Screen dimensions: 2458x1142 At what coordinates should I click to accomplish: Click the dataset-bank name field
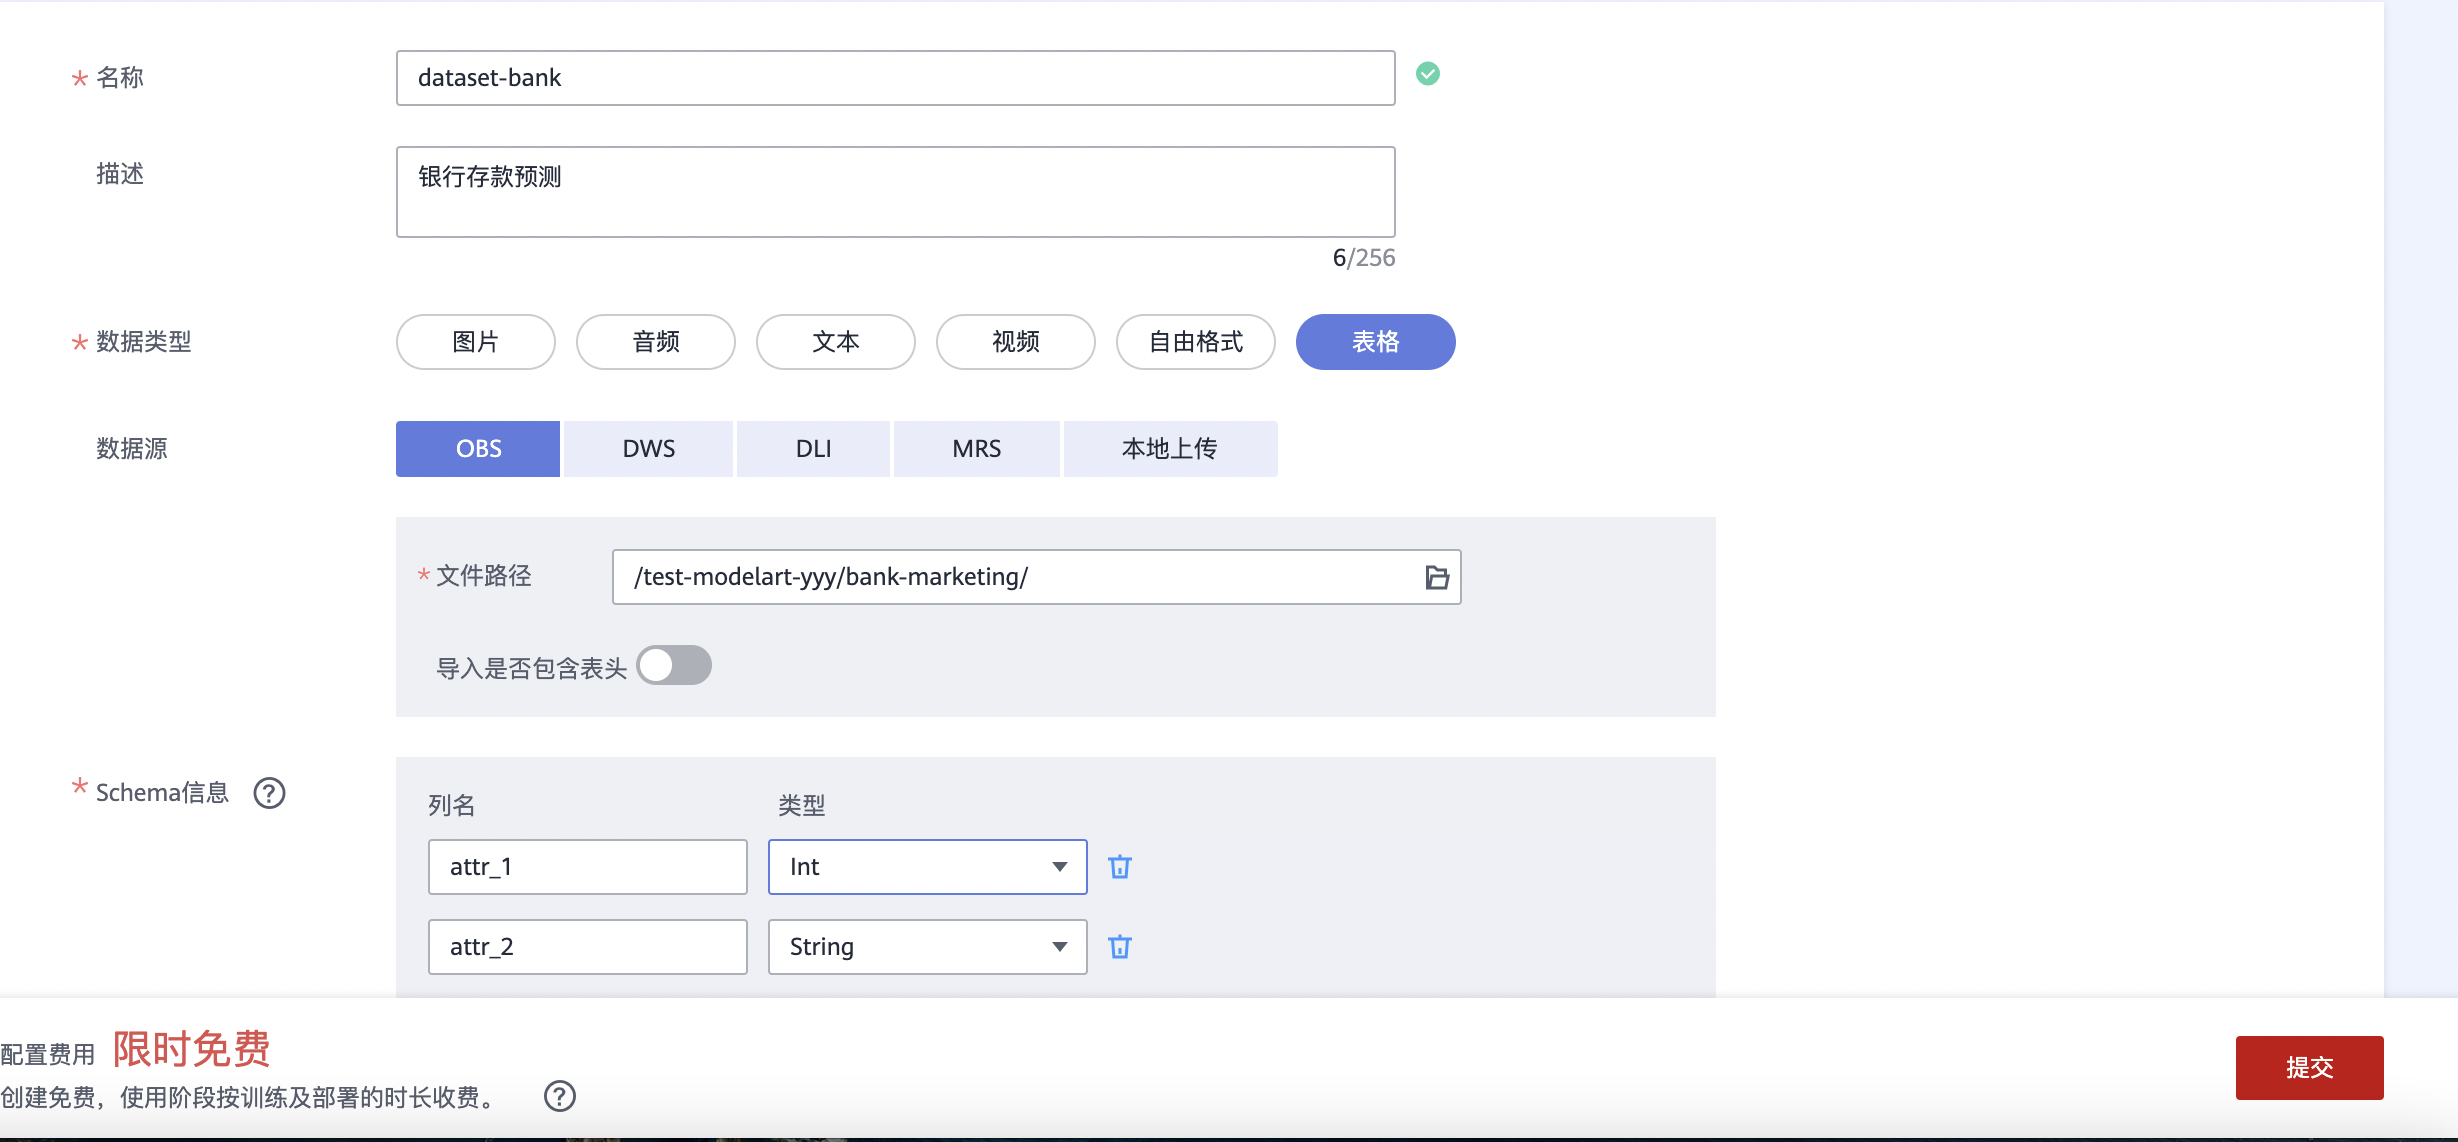pos(895,78)
